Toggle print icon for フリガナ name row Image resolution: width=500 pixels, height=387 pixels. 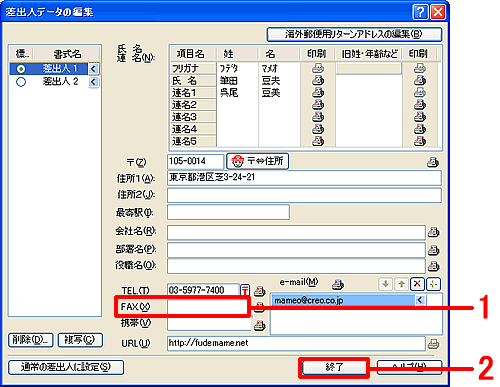pyautogui.click(x=318, y=68)
